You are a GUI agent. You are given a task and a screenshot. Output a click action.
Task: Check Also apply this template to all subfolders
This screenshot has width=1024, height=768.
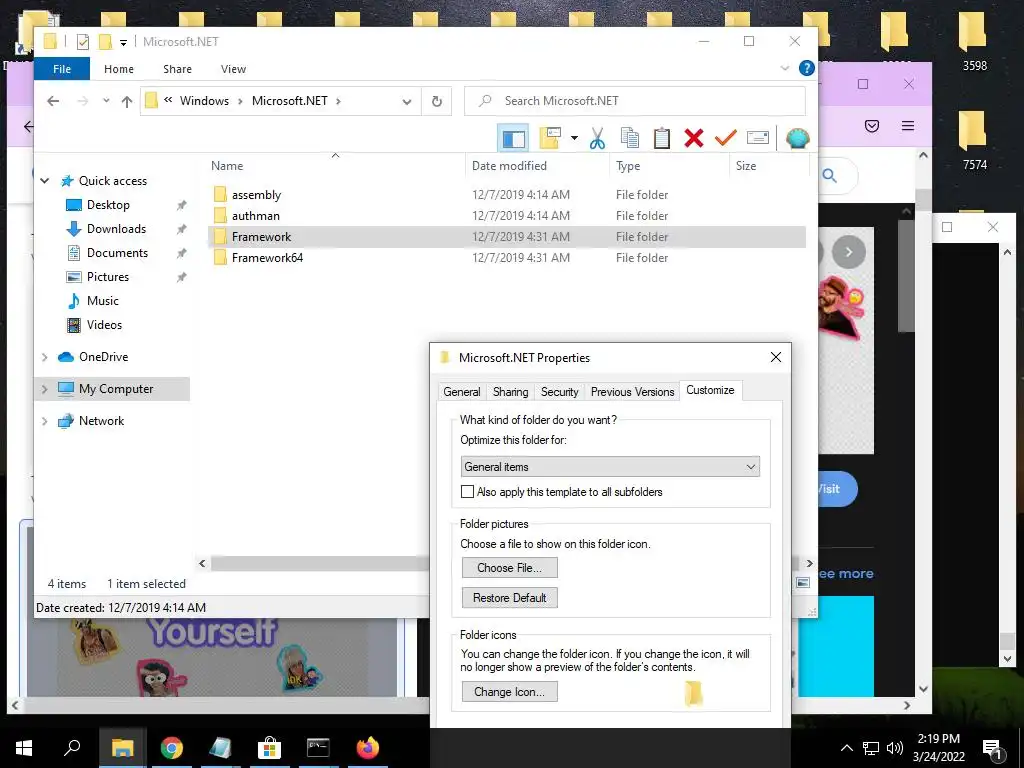[468, 492]
